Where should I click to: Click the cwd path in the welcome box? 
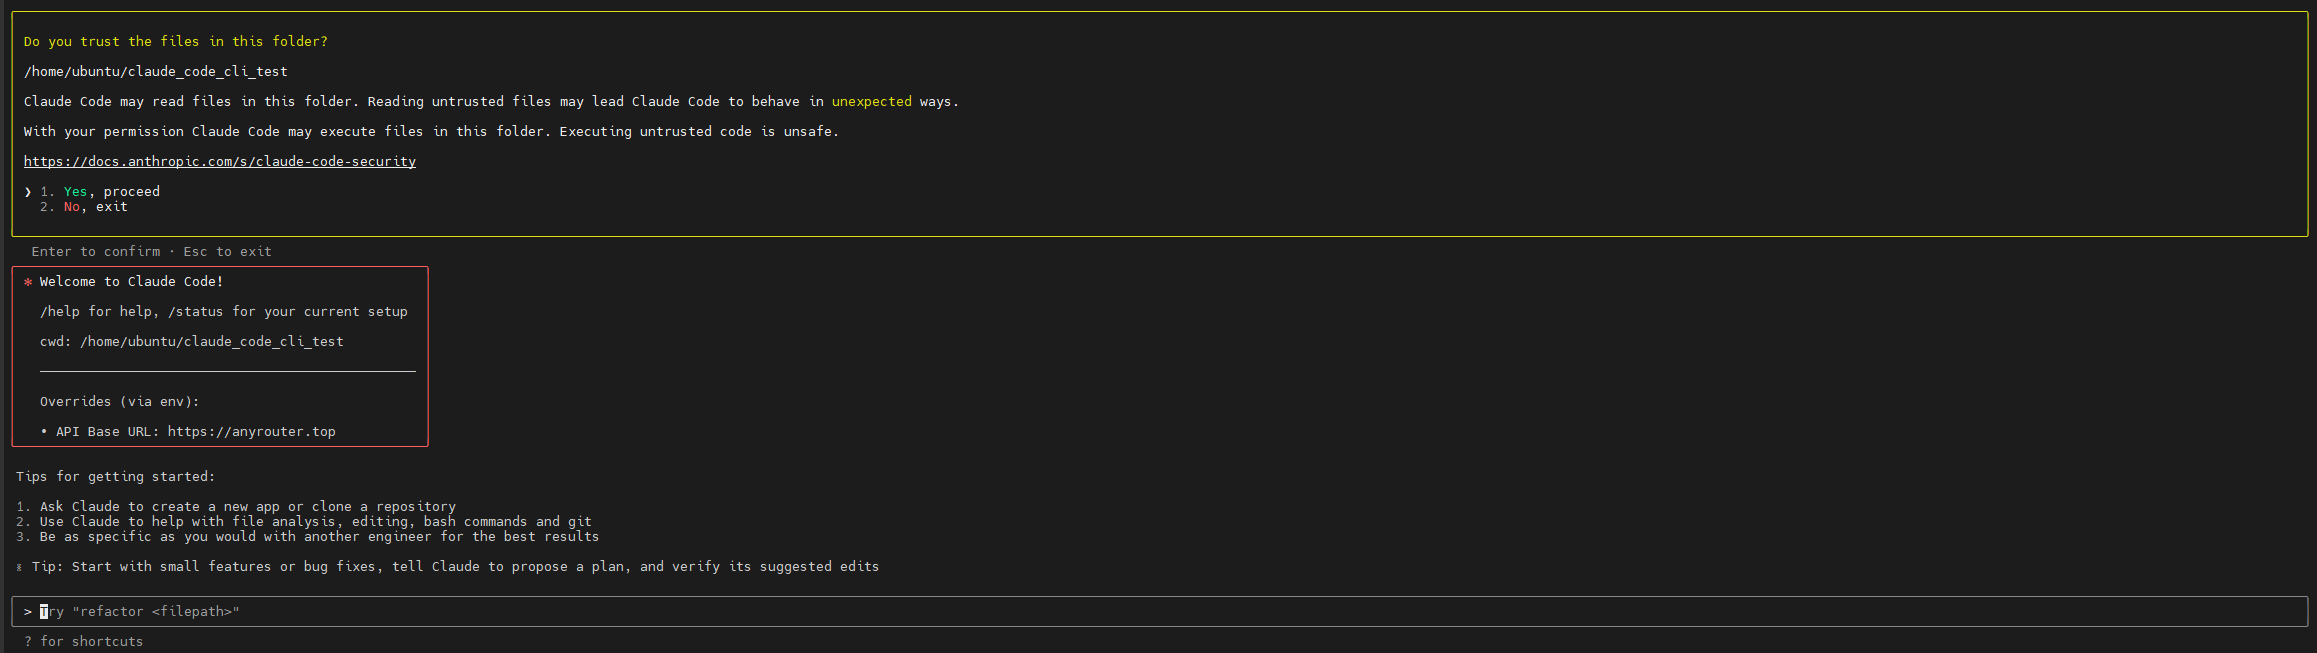[211, 342]
